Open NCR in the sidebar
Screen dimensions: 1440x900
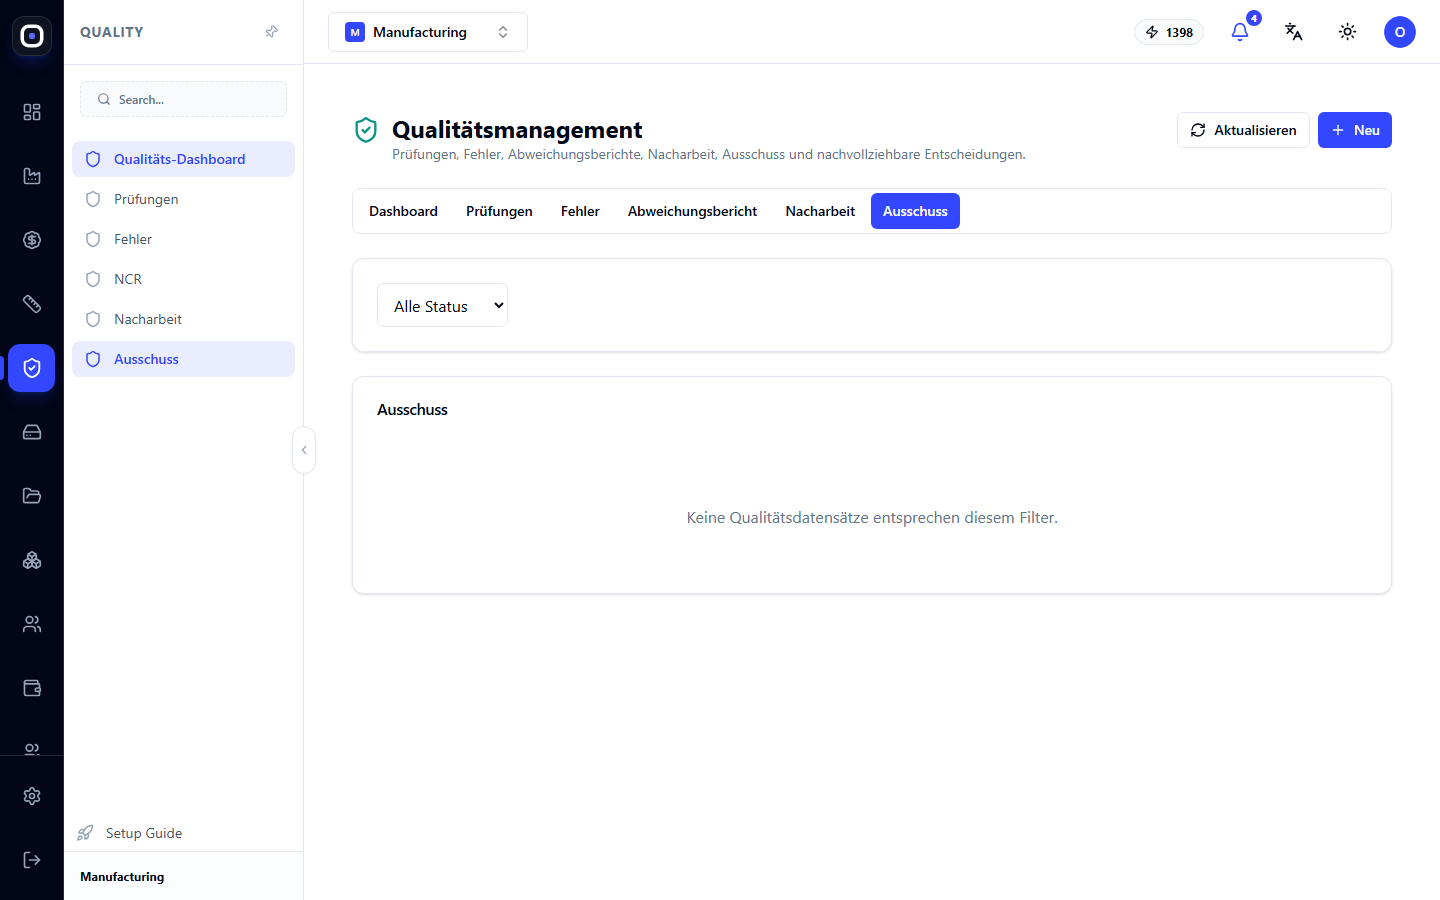tap(183, 279)
